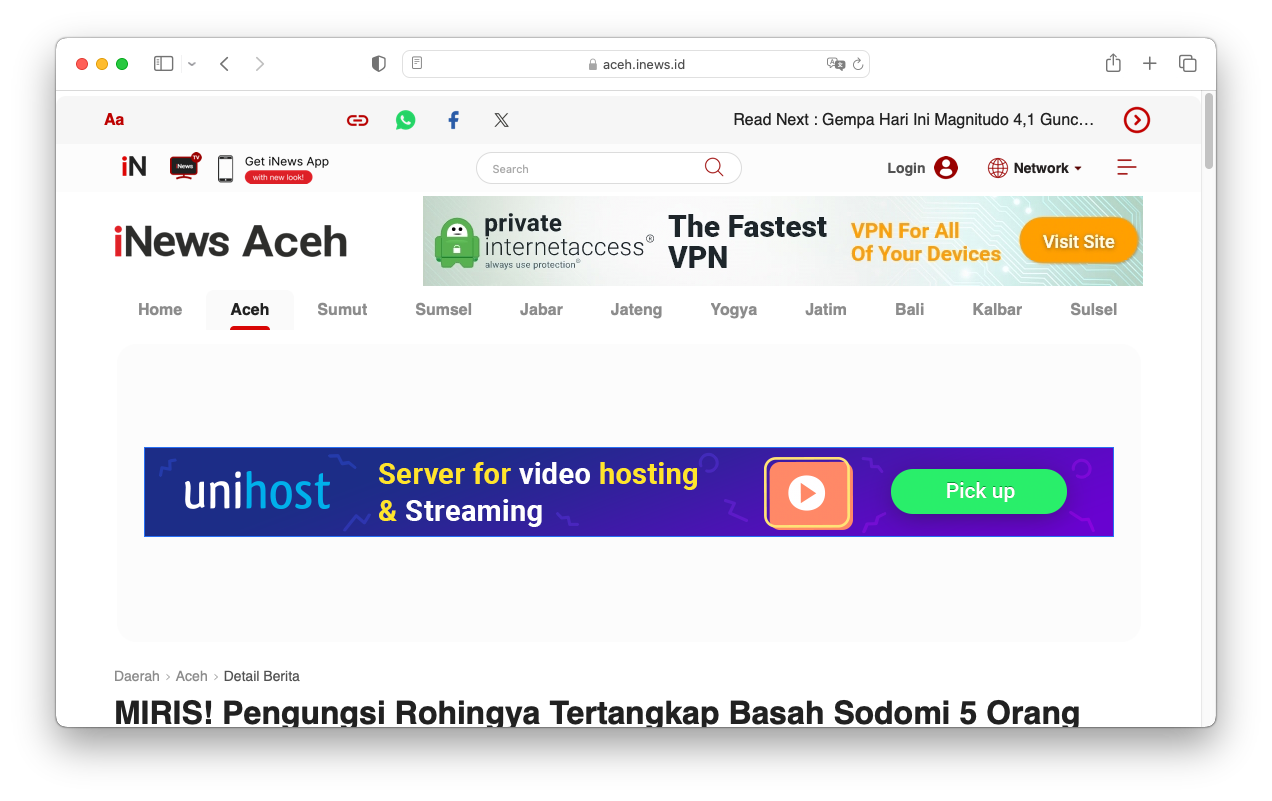
Task: Open the Aceh breadcrumb link
Action: pos(192,676)
